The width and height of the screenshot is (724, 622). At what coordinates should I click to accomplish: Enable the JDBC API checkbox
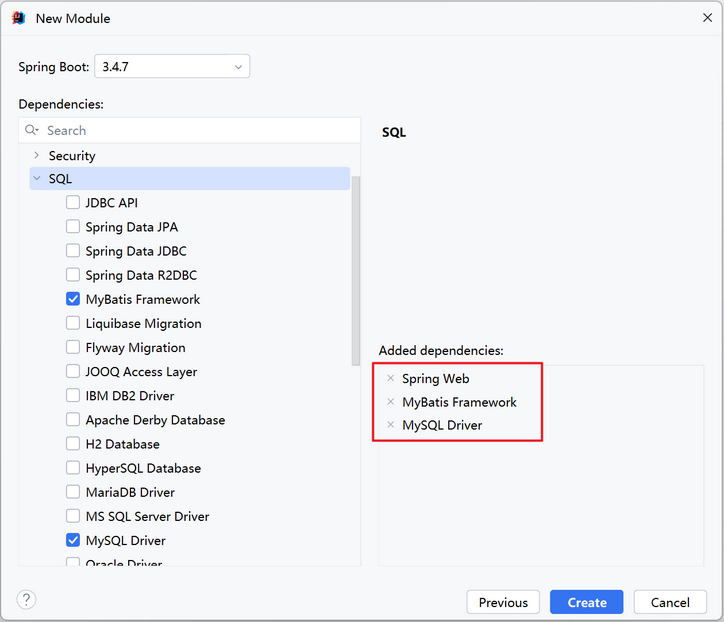pos(73,202)
